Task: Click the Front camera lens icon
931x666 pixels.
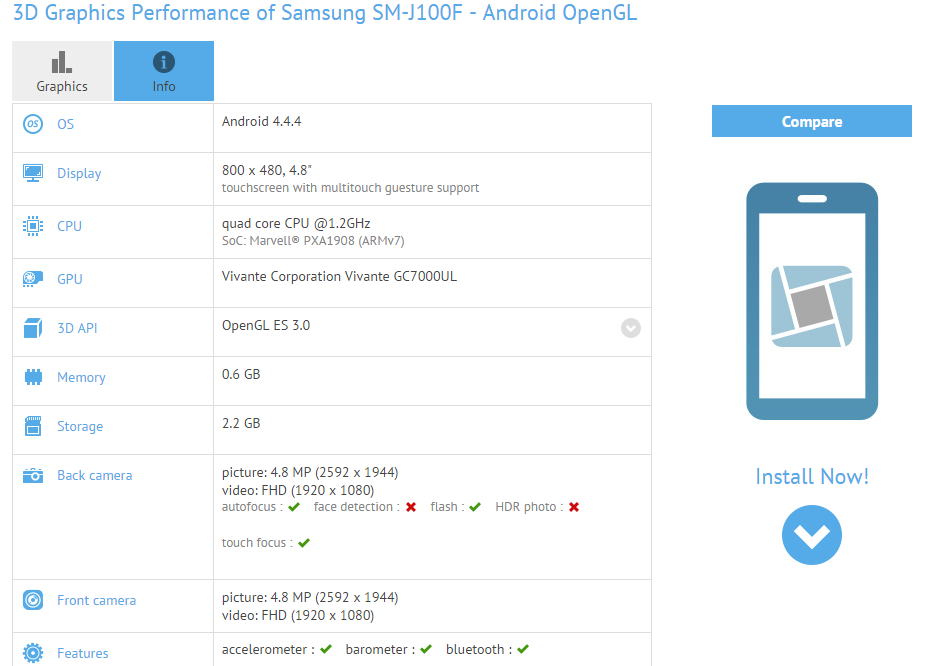Action: point(33,600)
